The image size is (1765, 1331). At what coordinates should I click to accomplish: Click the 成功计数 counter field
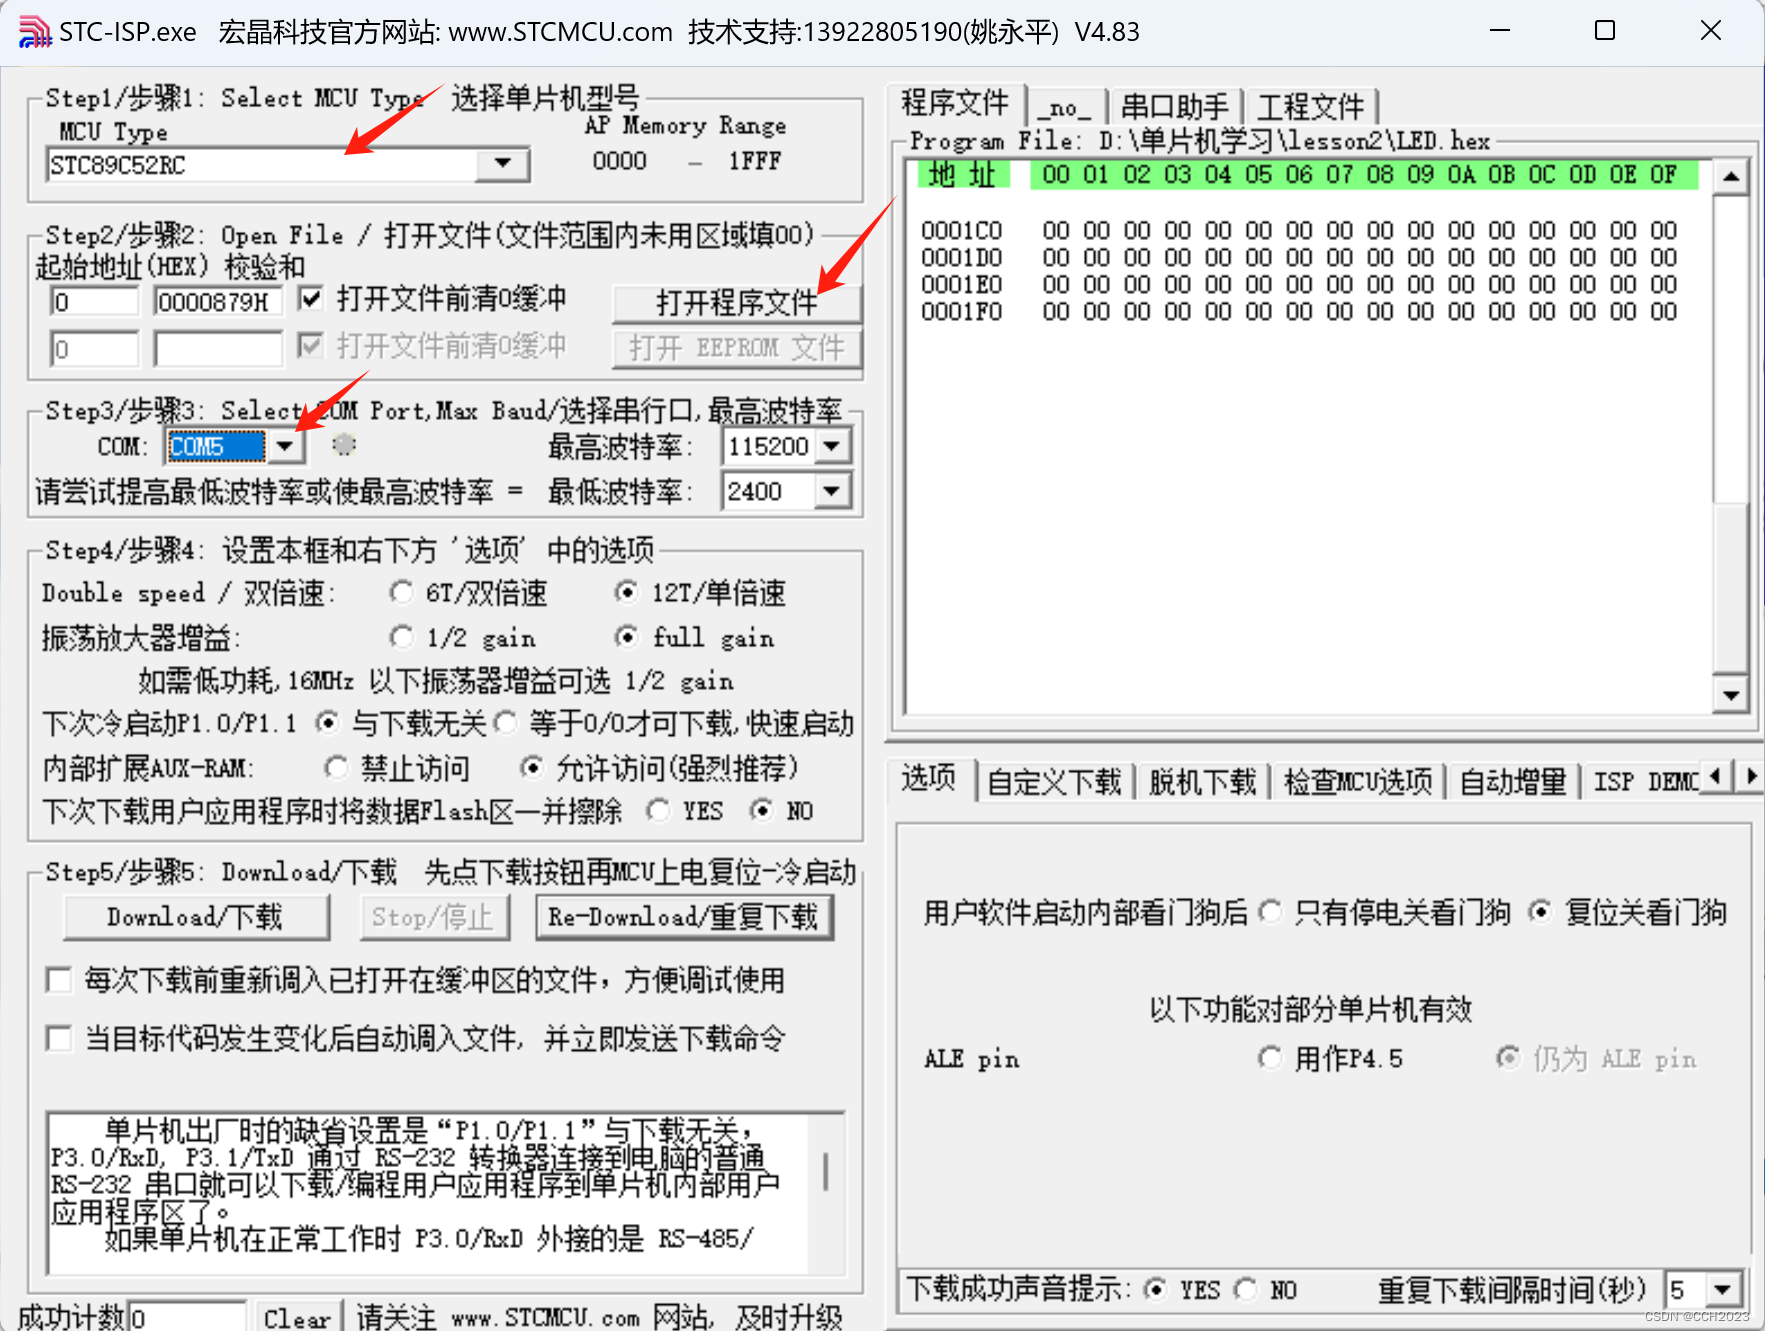[x=187, y=1317]
